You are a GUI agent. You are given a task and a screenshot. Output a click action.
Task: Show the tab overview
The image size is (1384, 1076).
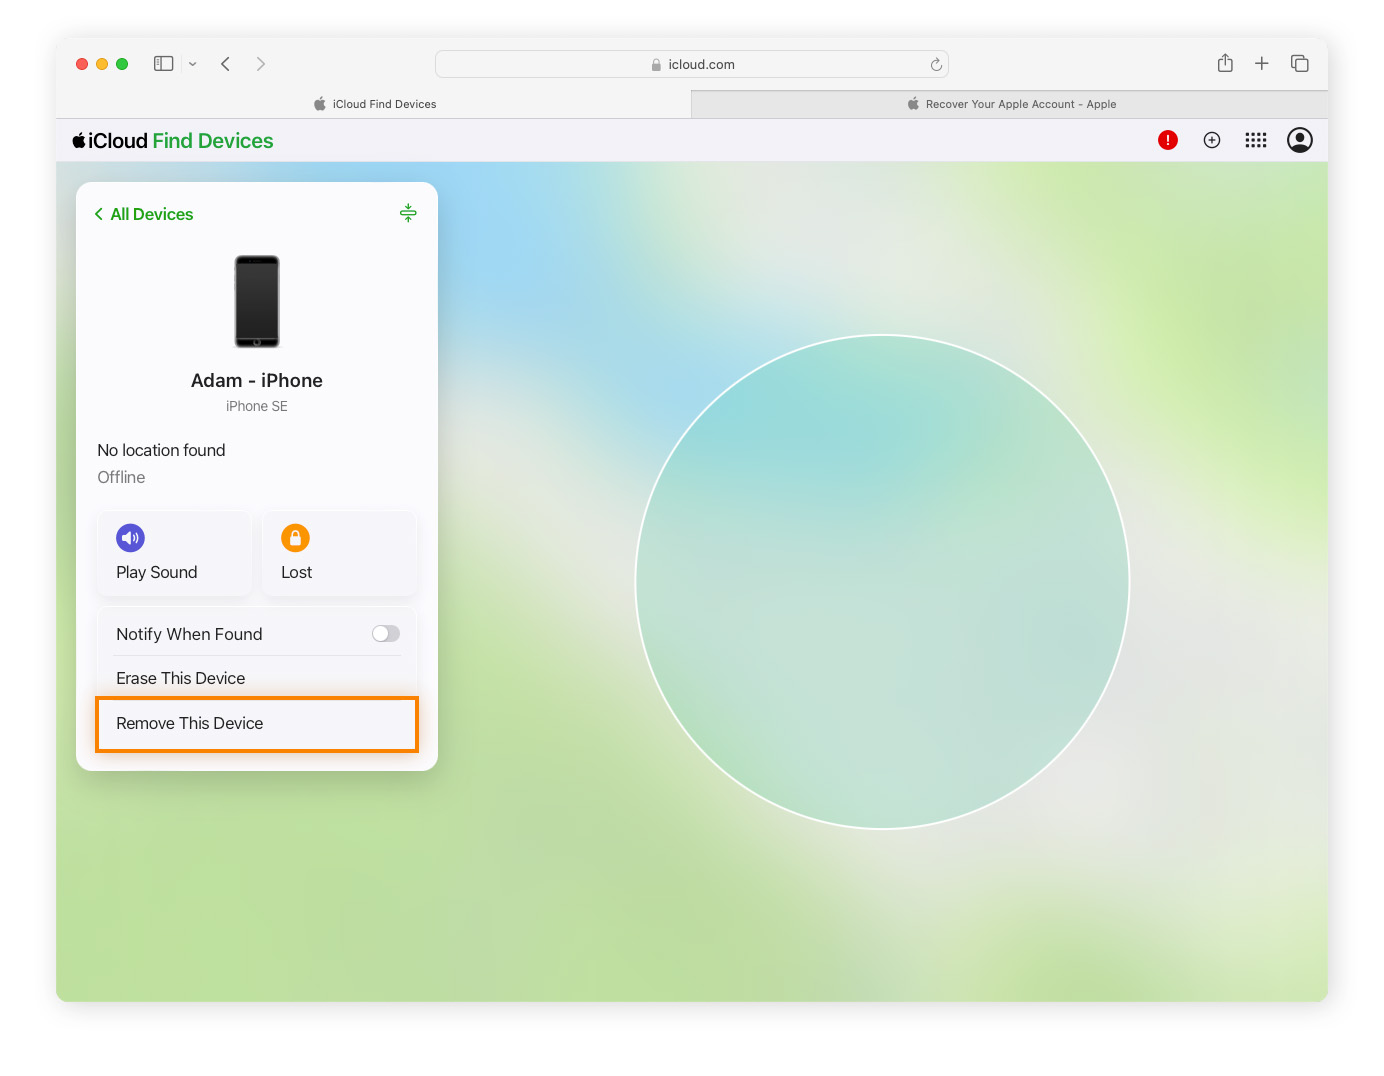(1300, 63)
